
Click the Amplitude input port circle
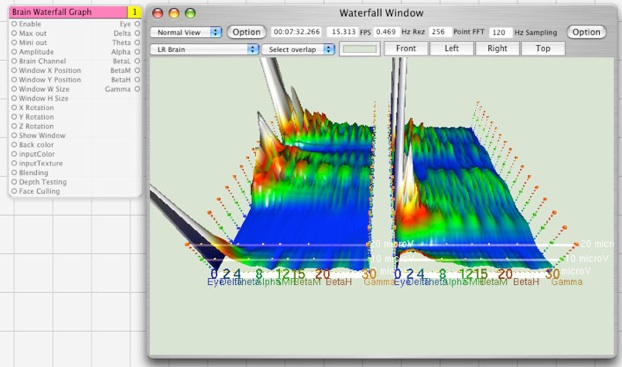click(x=14, y=52)
